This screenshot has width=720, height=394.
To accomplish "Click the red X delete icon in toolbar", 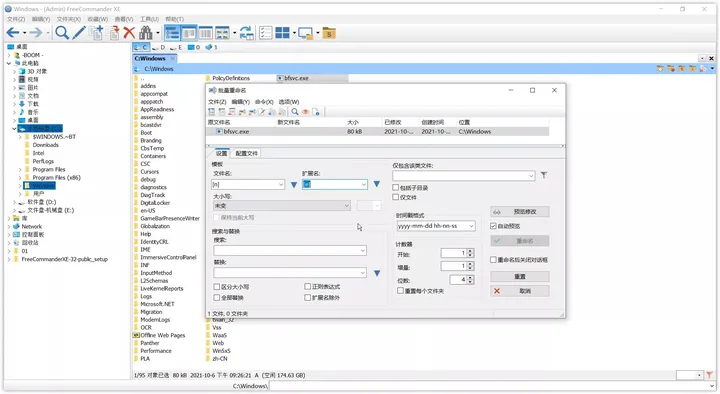I will pos(129,33).
